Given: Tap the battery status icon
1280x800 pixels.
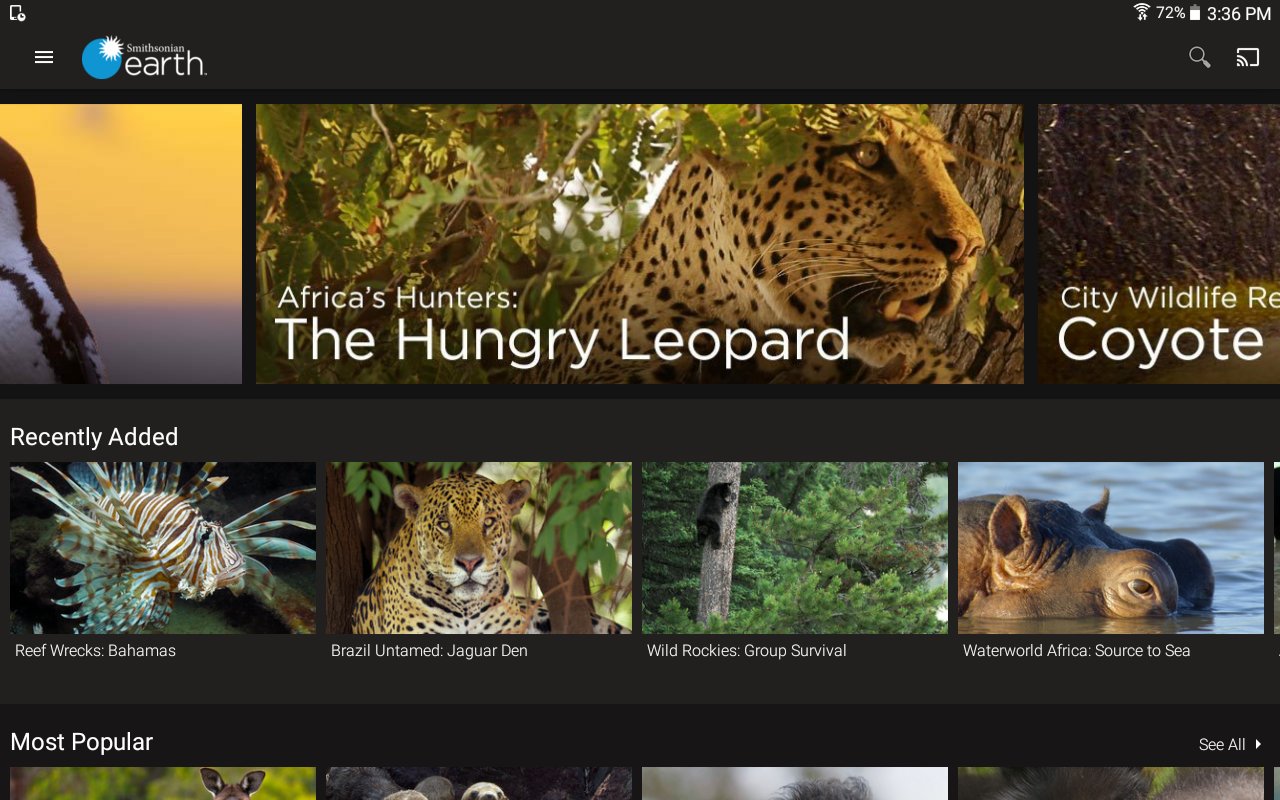Looking at the screenshot, I should pos(1194,13).
